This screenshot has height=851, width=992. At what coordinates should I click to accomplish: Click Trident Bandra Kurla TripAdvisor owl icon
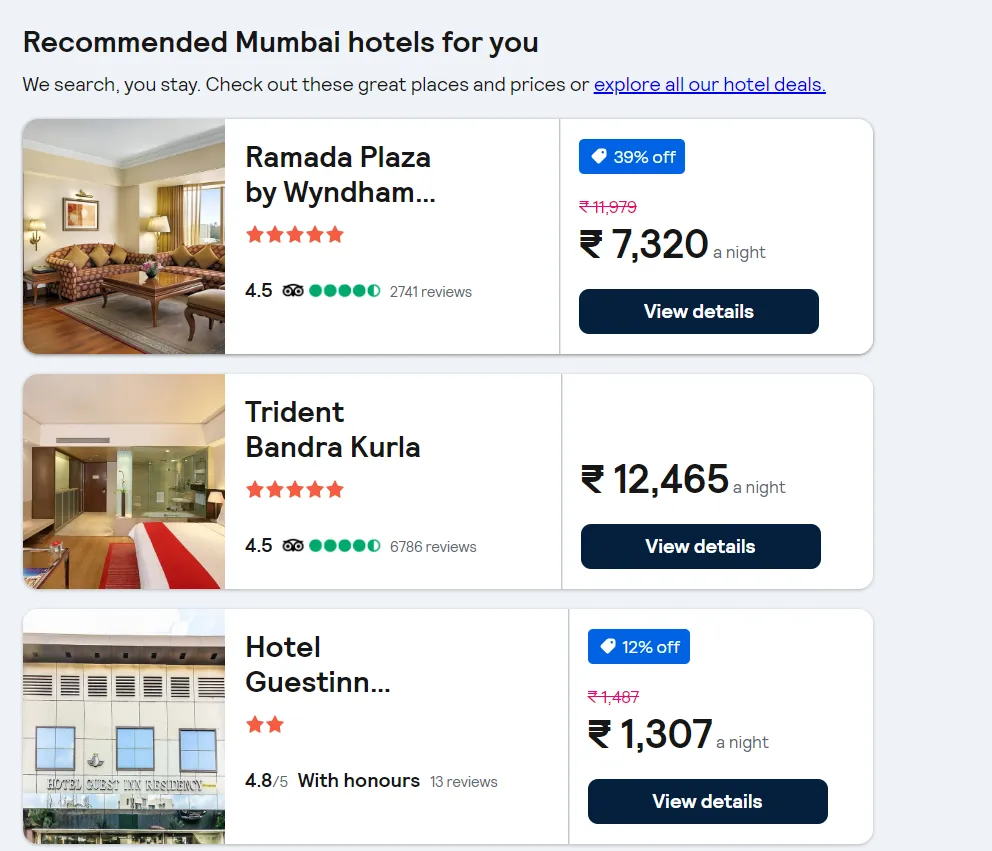click(x=293, y=546)
